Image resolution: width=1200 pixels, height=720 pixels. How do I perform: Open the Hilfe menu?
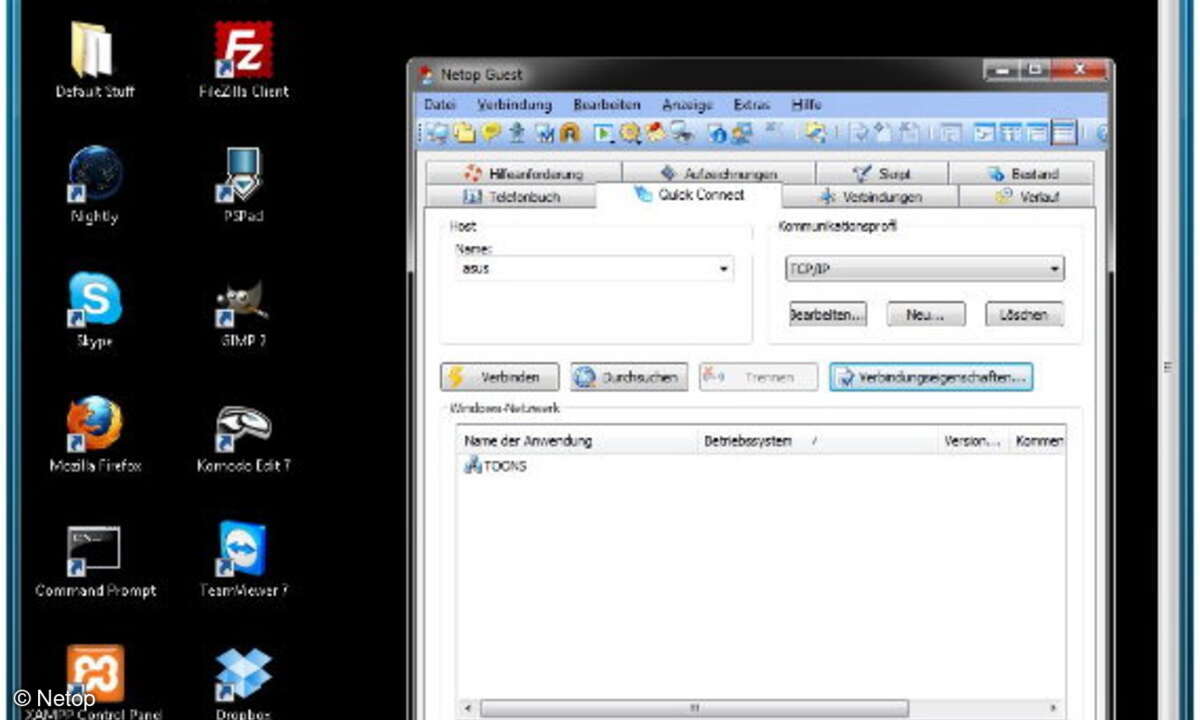(x=806, y=104)
